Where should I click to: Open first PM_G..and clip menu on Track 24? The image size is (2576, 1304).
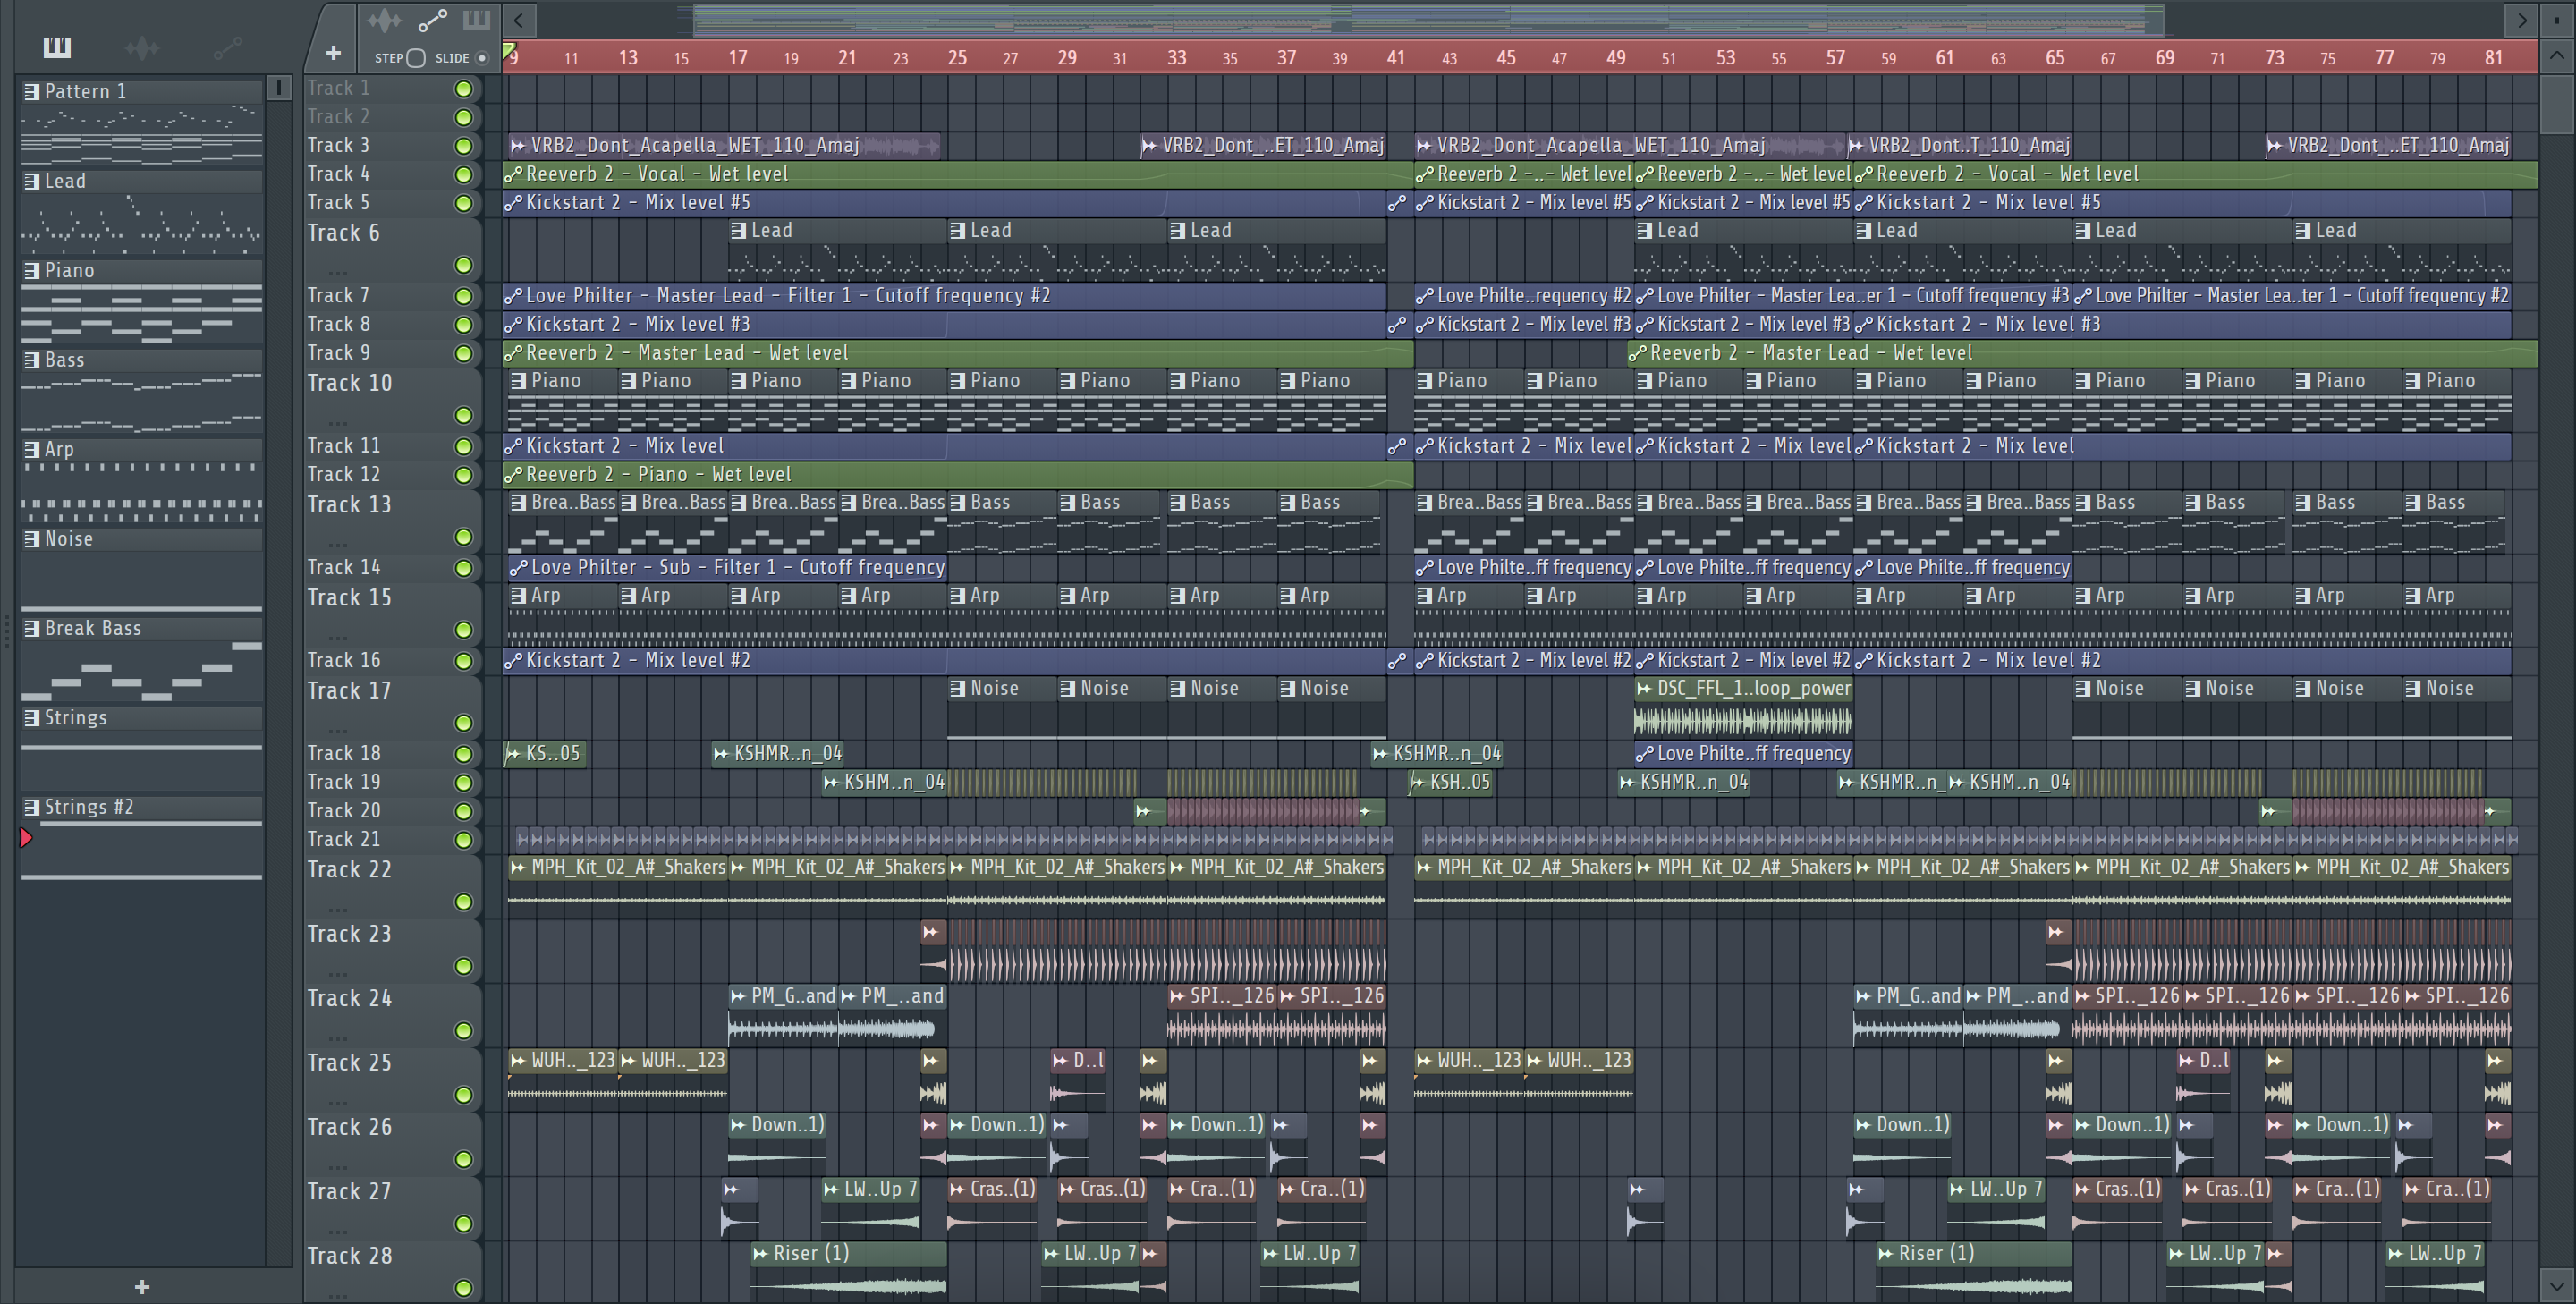point(738,997)
